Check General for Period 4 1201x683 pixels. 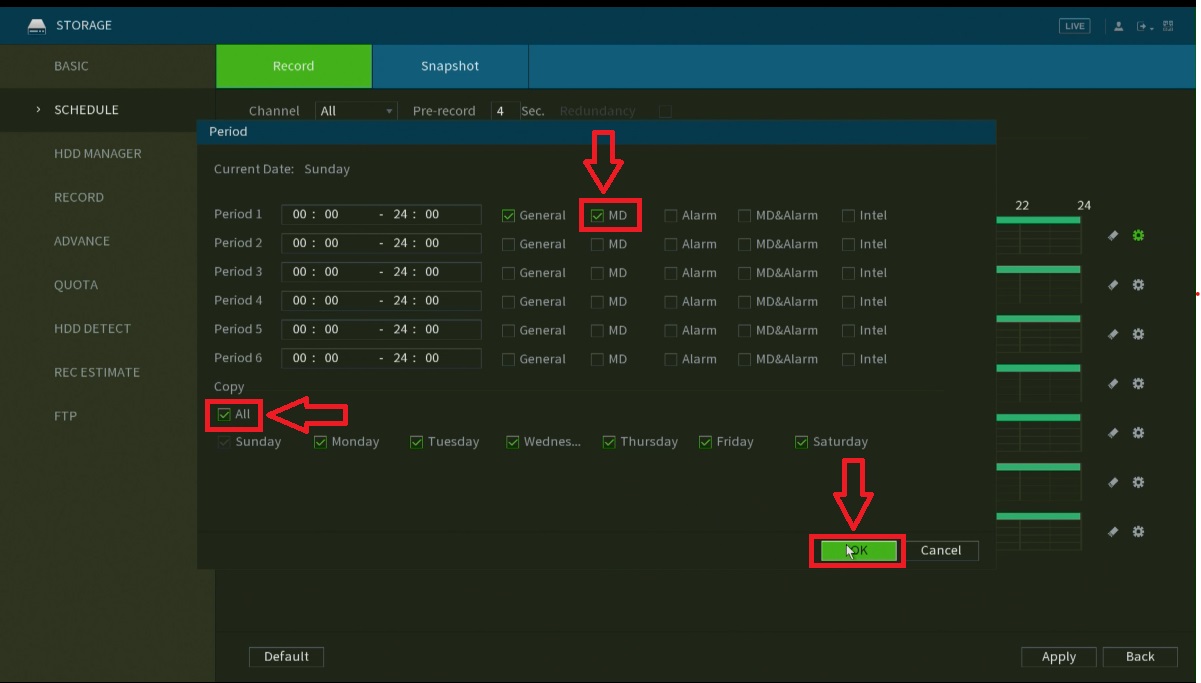[508, 301]
